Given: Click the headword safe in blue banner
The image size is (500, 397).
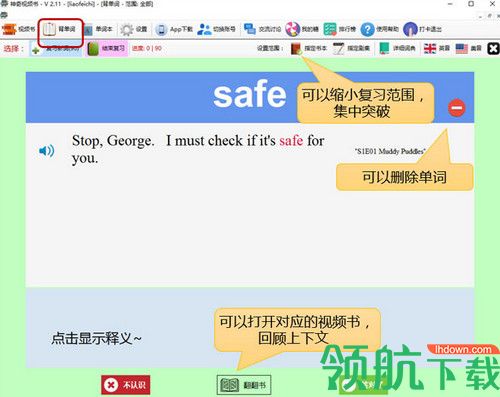Looking at the screenshot, I should point(250,95).
